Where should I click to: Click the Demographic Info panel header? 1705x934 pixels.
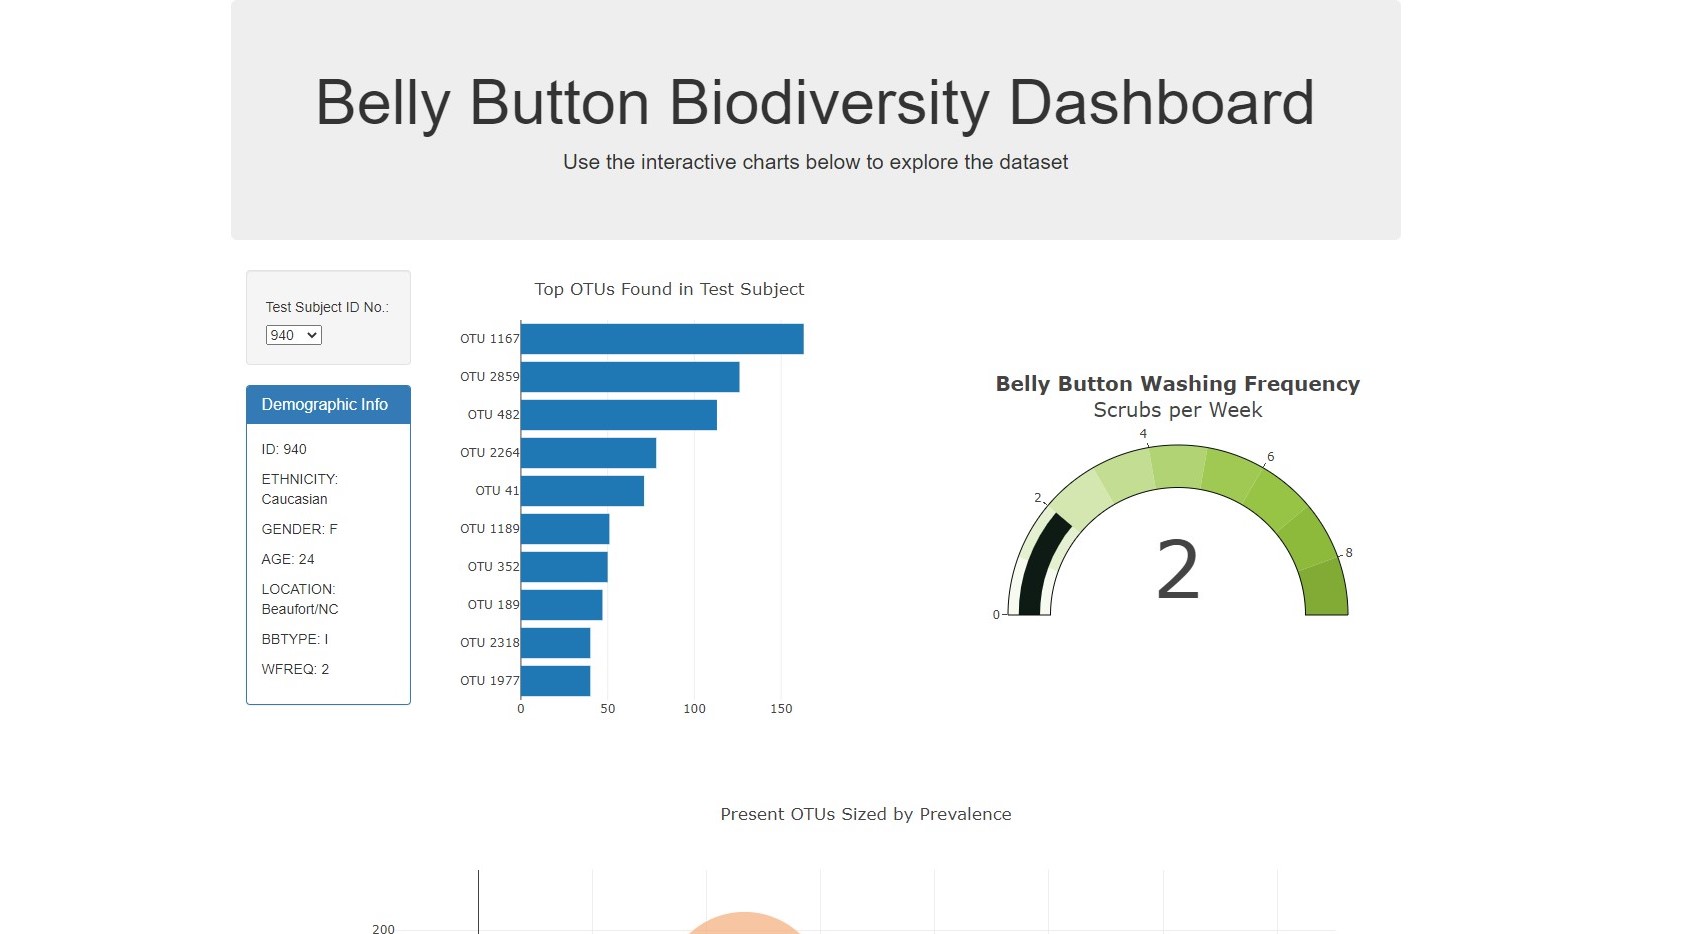point(328,405)
